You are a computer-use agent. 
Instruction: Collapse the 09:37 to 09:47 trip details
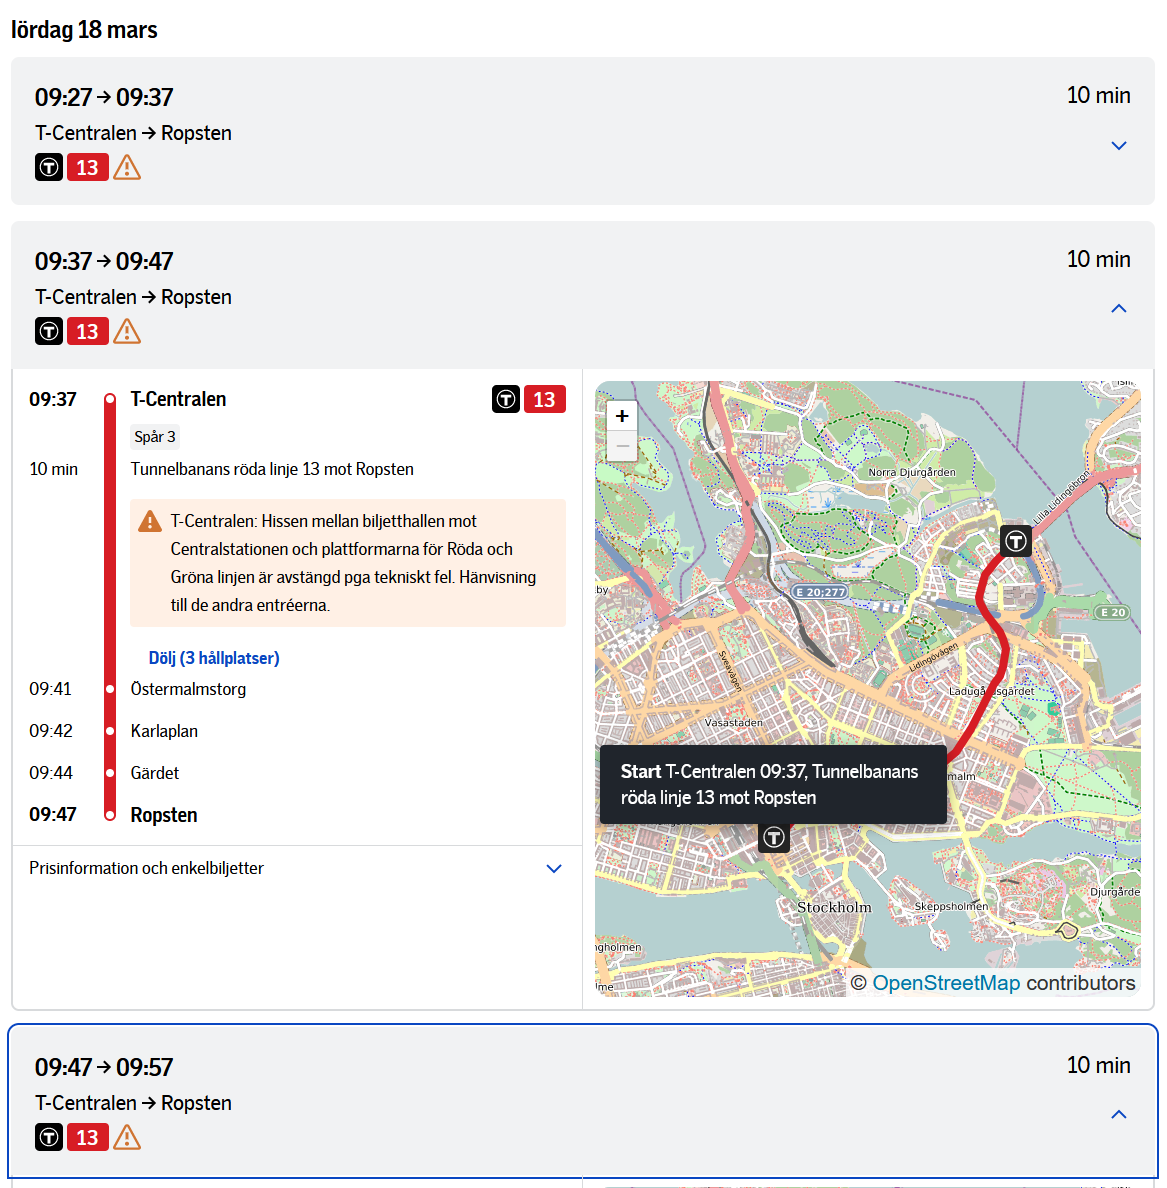pyautogui.click(x=1118, y=309)
